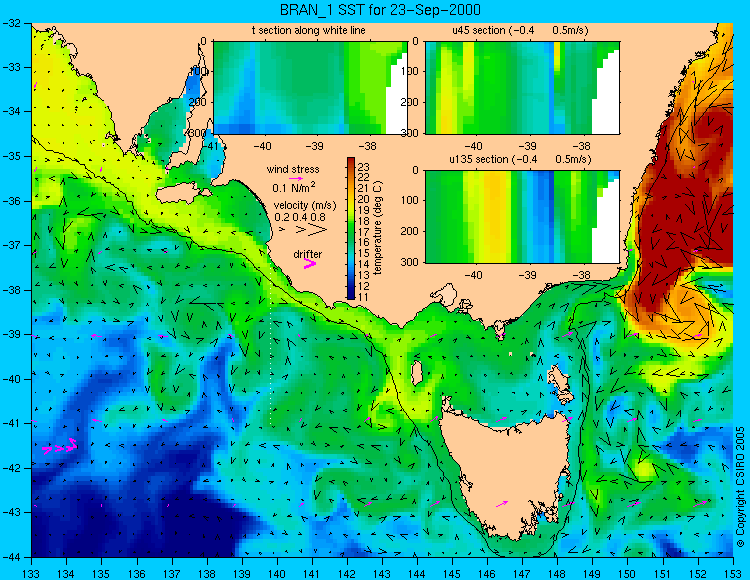Click longitude tick label "153"

(x=732, y=573)
